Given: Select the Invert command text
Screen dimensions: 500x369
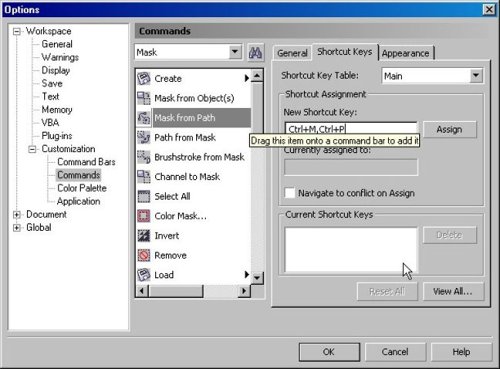Looking at the screenshot, I should coord(167,236).
